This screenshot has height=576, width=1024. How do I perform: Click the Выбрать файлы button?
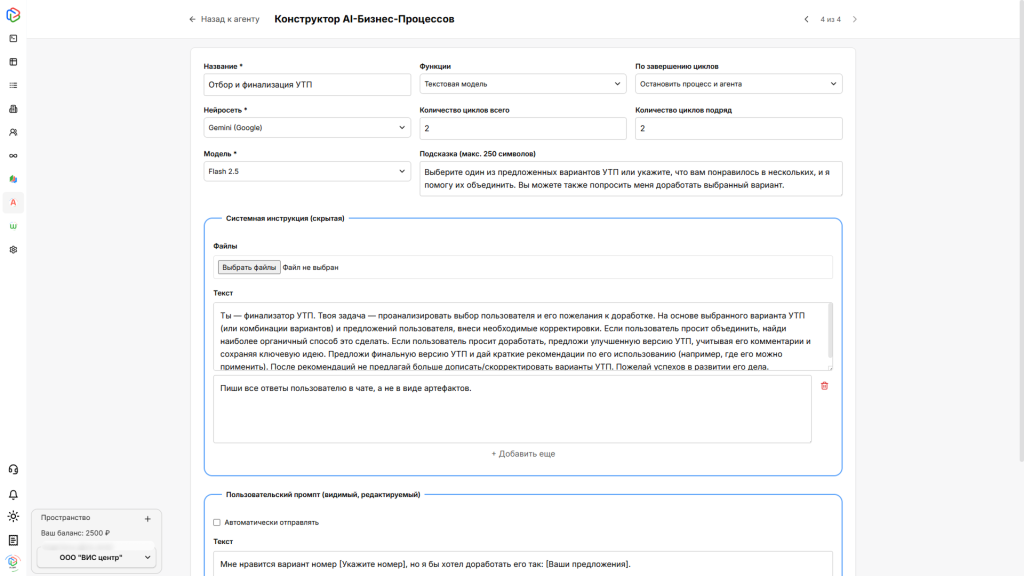click(249, 267)
